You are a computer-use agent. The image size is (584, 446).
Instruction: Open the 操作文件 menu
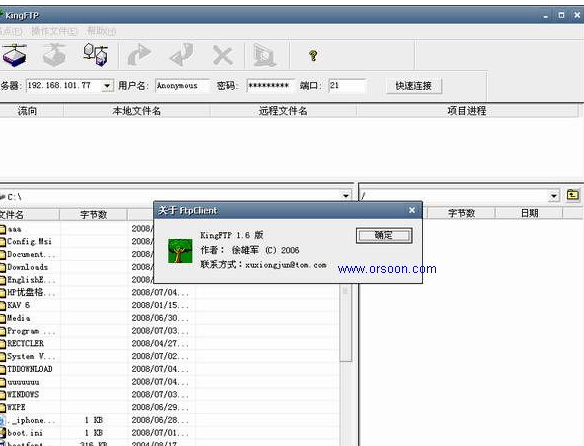pyautogui.click(x=54, y=31)
